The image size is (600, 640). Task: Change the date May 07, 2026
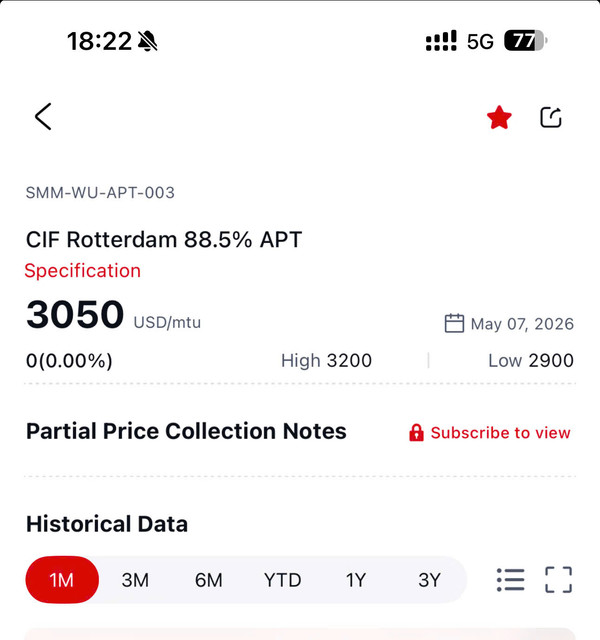(x=522, y=324)
